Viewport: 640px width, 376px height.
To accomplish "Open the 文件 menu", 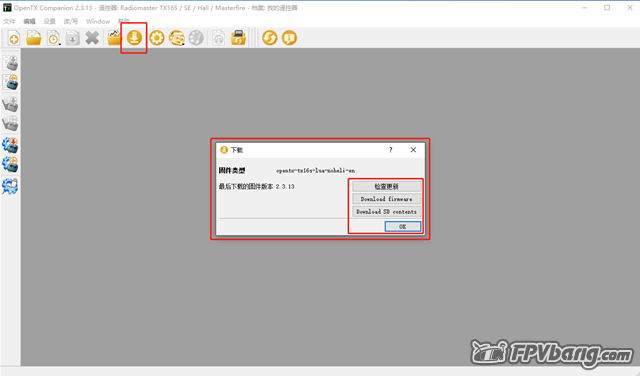I will tap(9, 21).
